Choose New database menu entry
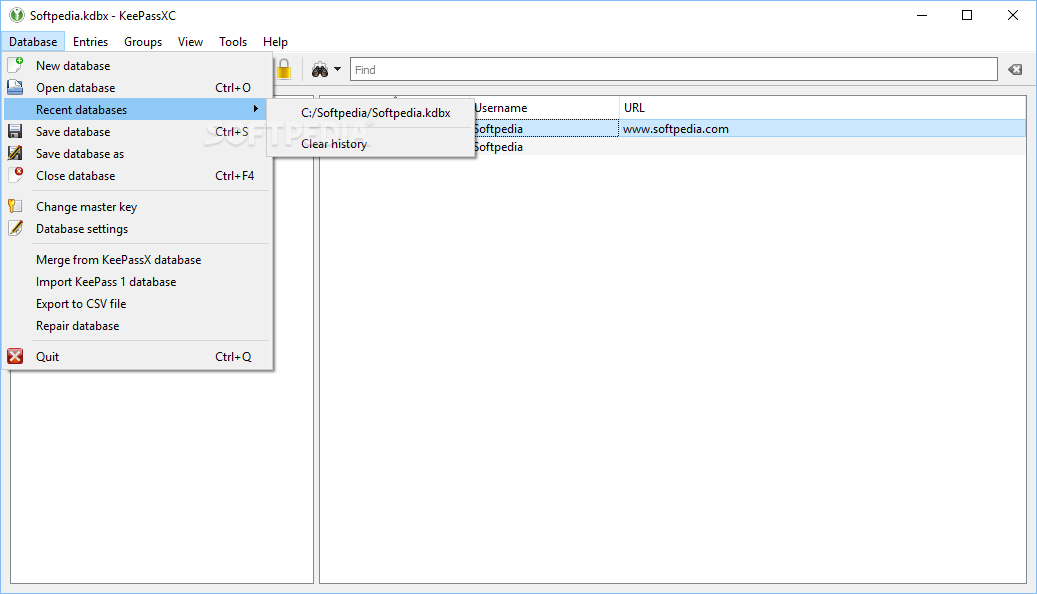This screenshot has width=1037, height=594. pyautogui.click(x=138, y=65)
